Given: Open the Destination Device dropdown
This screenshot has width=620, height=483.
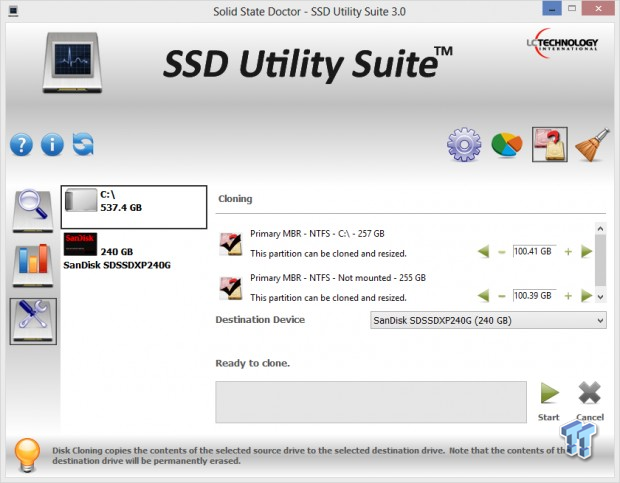Looking at the screenshot, I should pyautogui.click(x=488, y=320).
